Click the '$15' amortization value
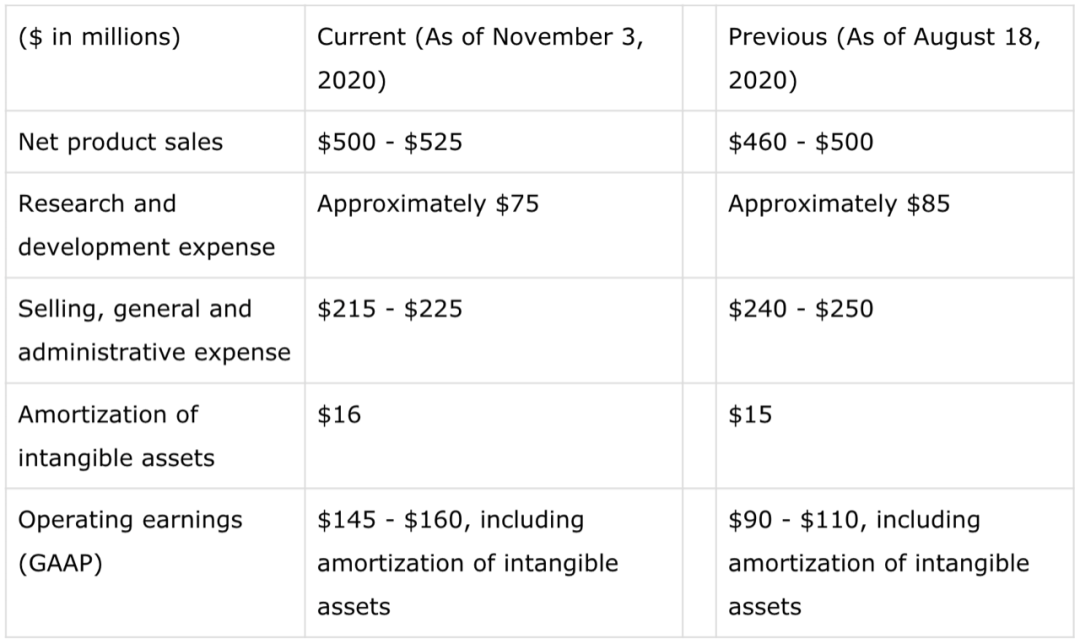The width and height of the screenshot is (1080, 644). pos(750,415)
